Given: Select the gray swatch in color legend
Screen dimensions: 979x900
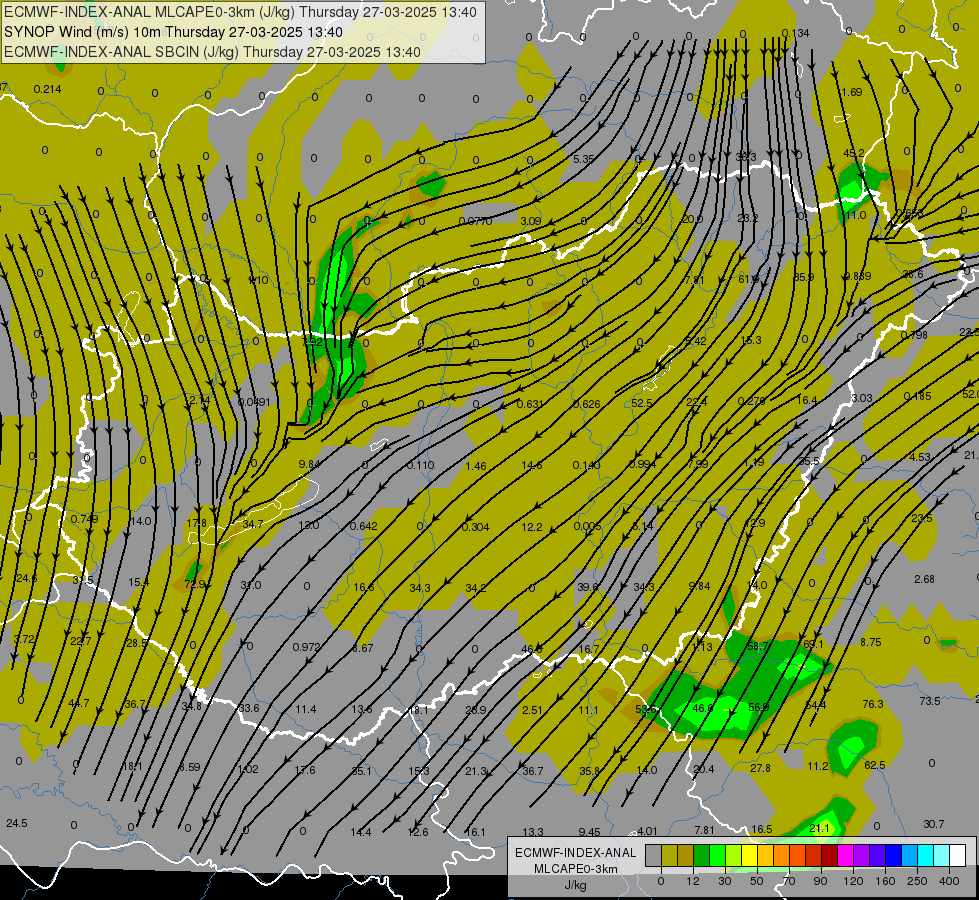Looking at the screenshot, I should (653, 855).
